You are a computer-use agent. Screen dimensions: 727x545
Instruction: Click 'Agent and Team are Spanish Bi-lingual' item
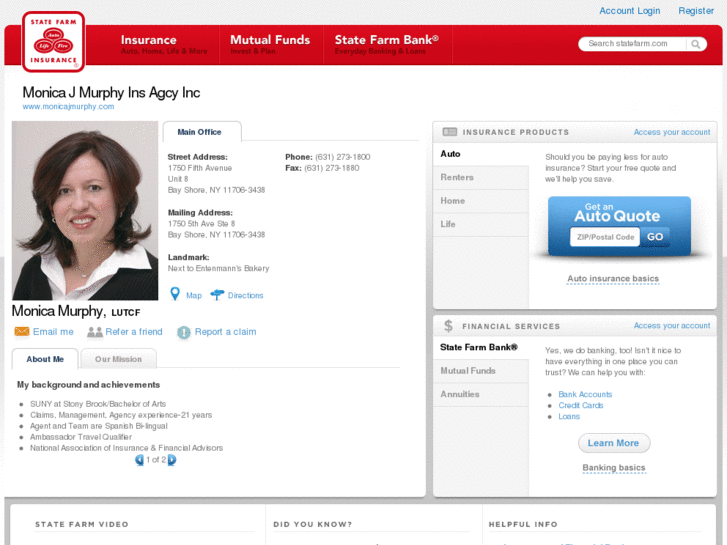tap(99, 426)
